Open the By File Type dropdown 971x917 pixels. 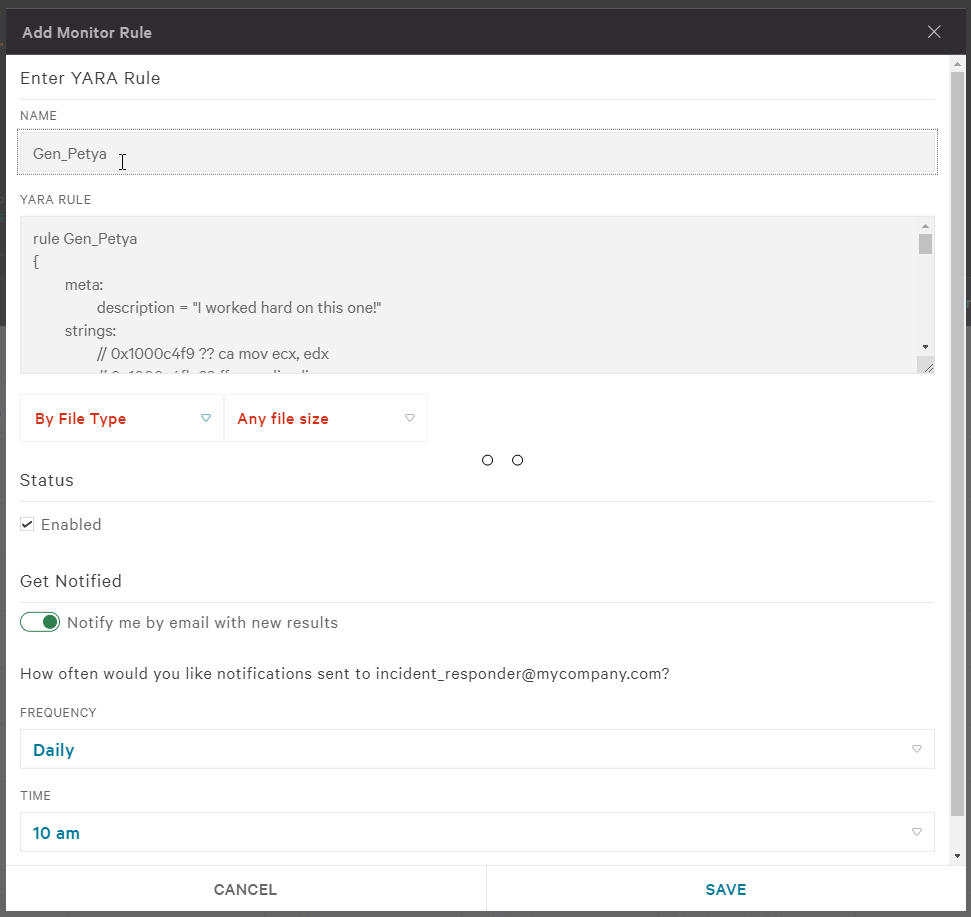coord(122,418)
